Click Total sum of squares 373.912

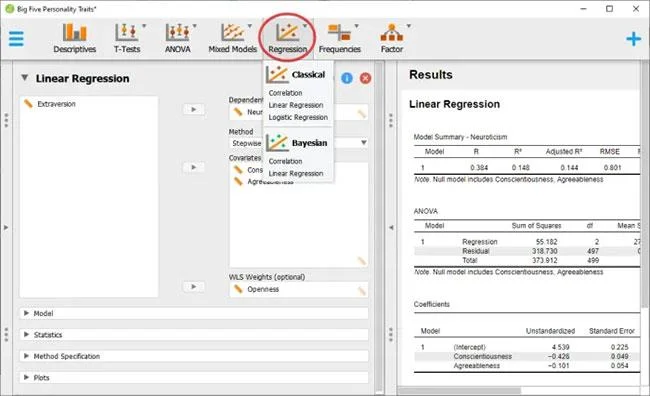(x=545, y=260)
